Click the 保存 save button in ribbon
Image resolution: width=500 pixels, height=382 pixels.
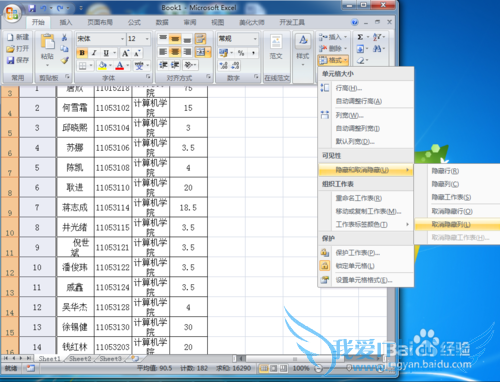pos(18,60)
